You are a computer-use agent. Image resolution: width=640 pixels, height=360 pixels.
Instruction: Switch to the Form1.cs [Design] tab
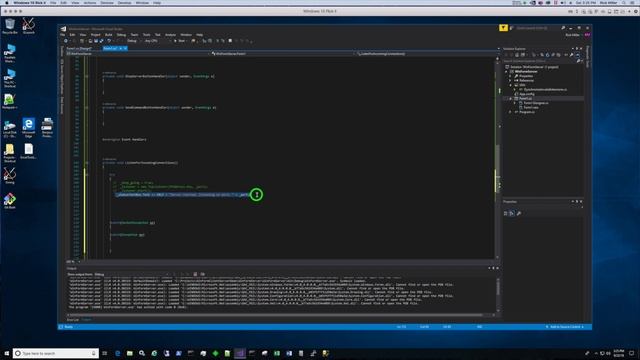[x=79, y=48]
